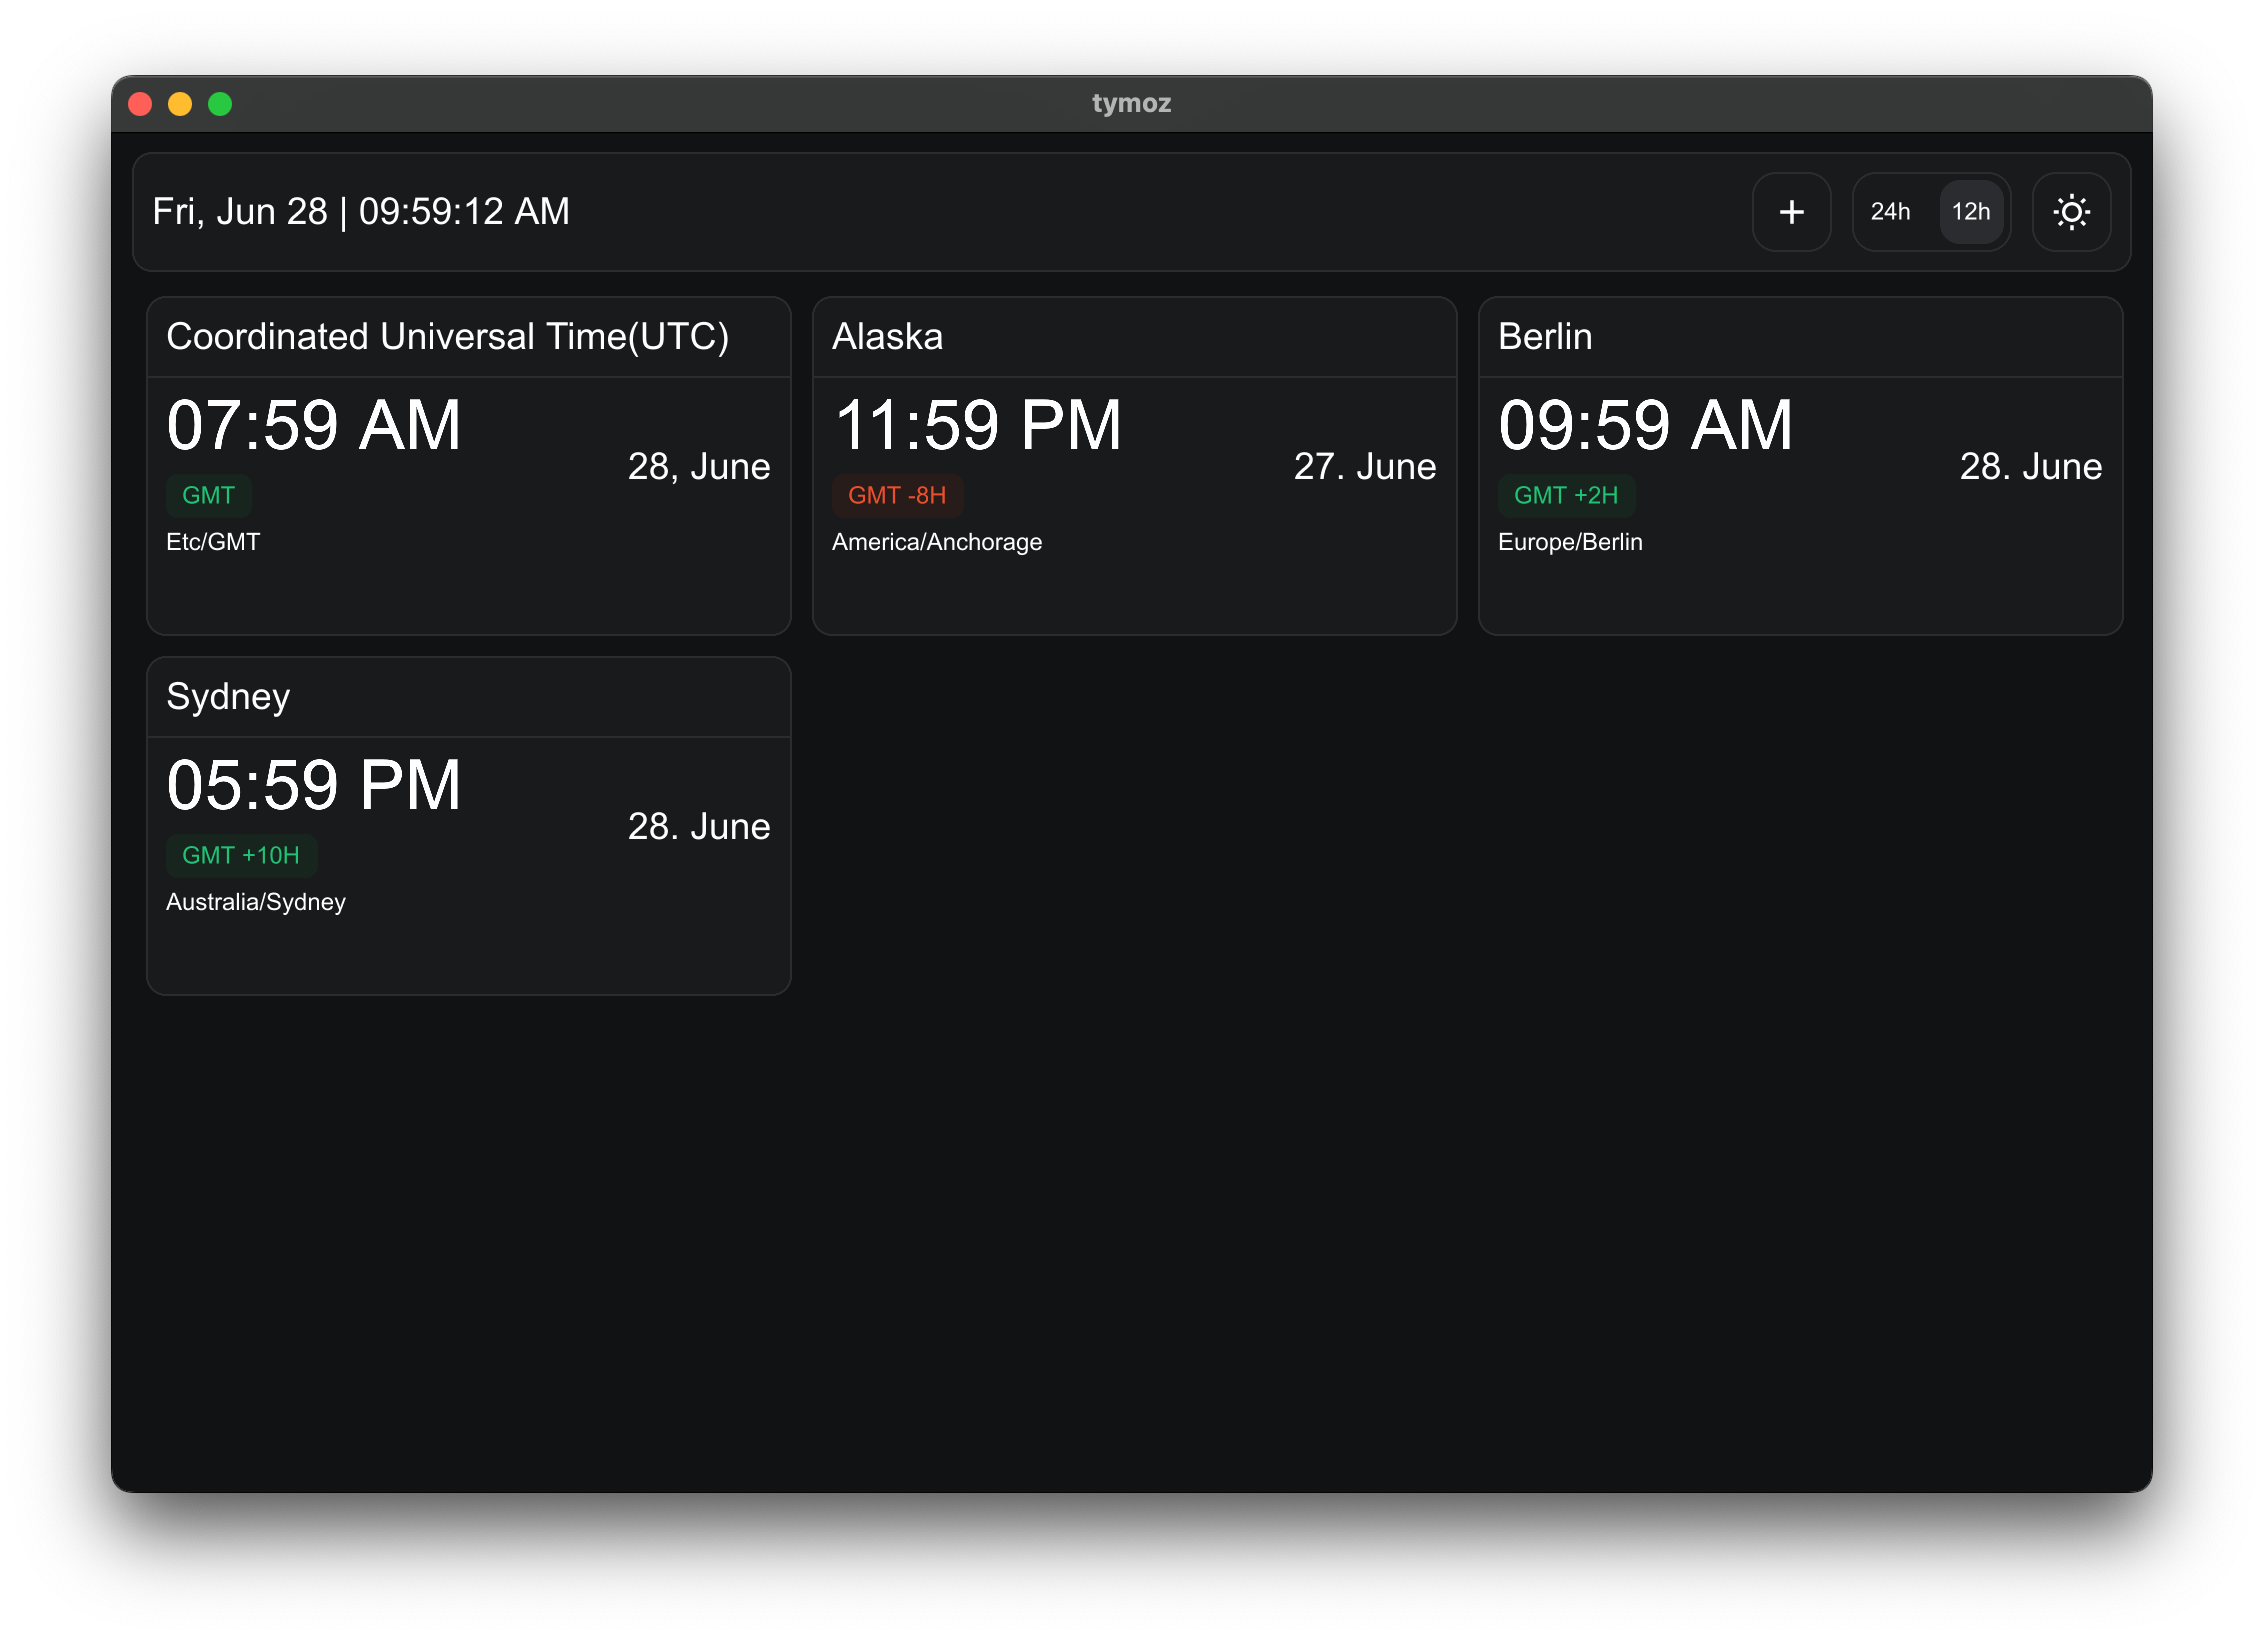Click the GMT -8H badge on Alaska
This screenshot has width=2264, height=1640.
tap(896, 495)
